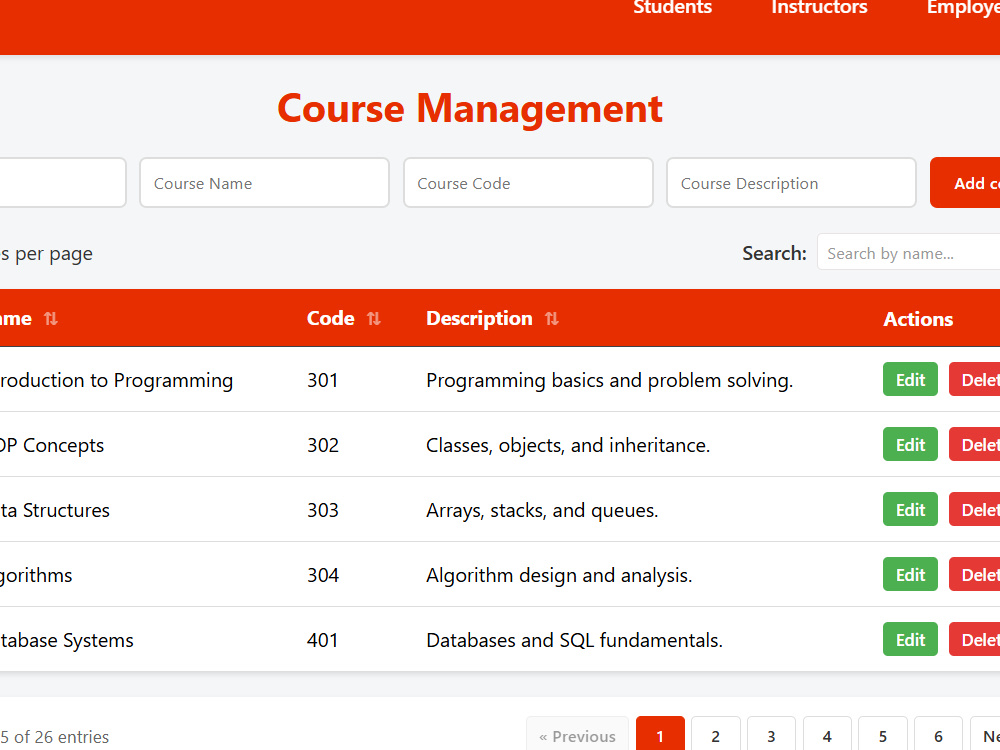Delete the course with code 303
The width and height of the screenshot is (1000, 750).
pyautogui.click(x=974, y=510)
